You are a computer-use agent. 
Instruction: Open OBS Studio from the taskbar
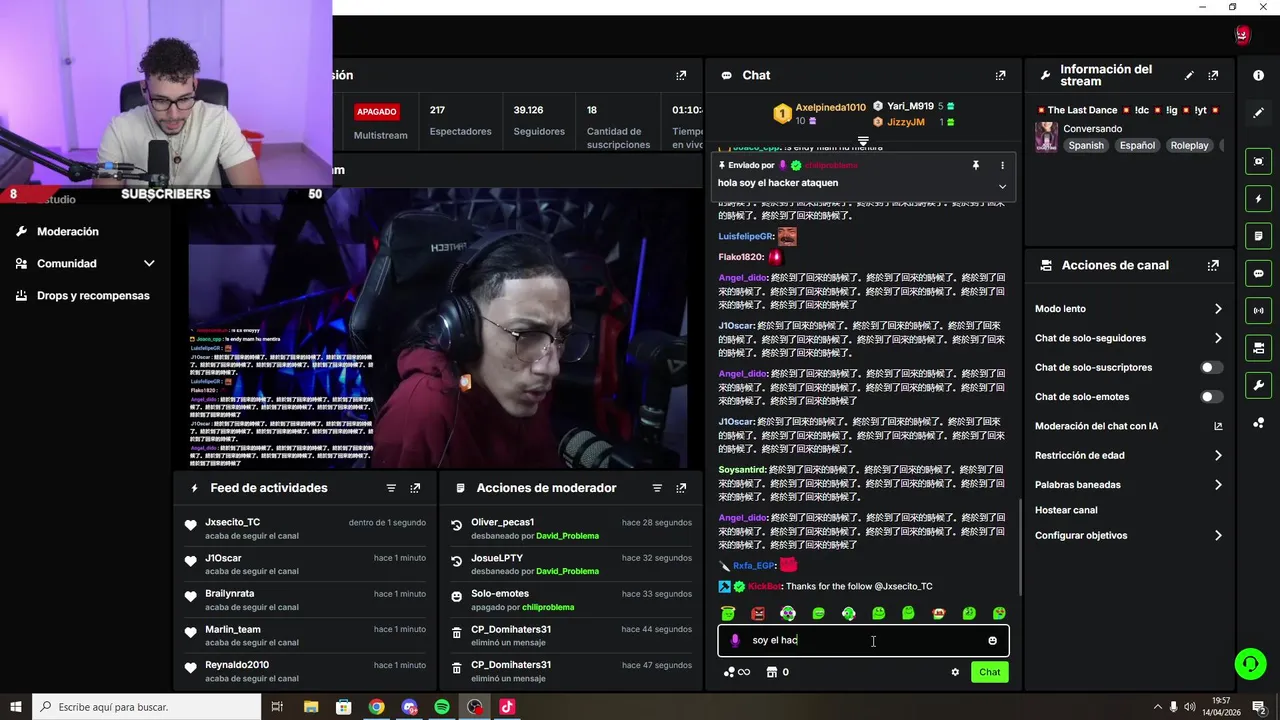(474, 707)
